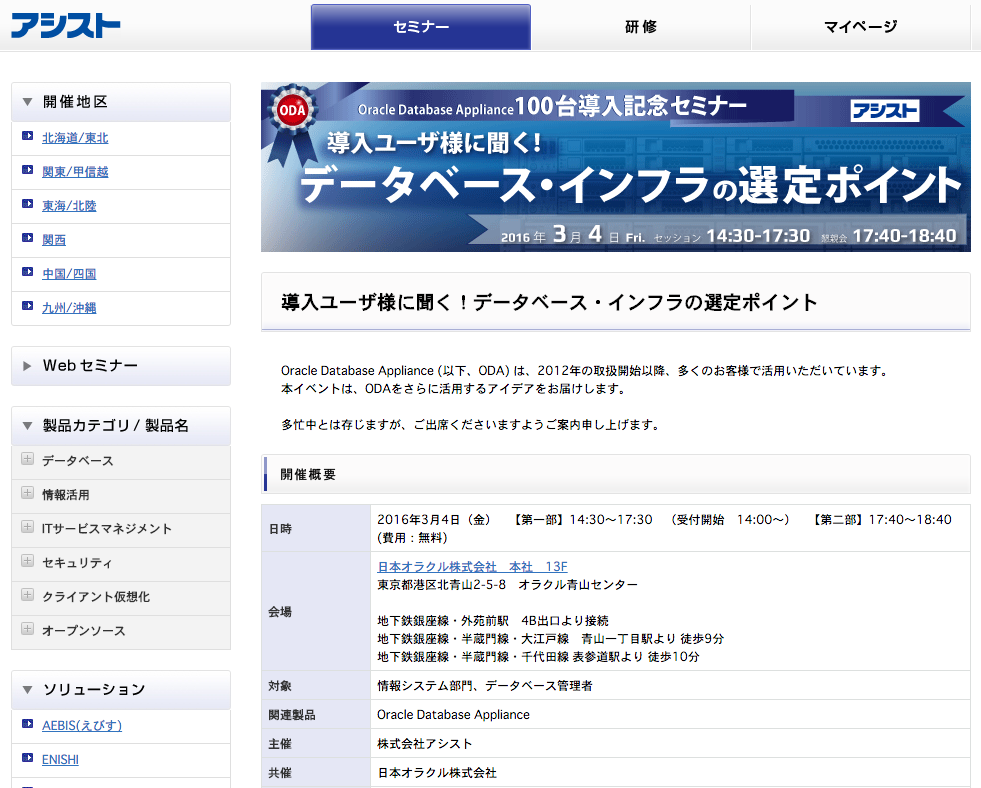
Task: Open the 東海/北陸 region link
Action: tap(69, 206)
